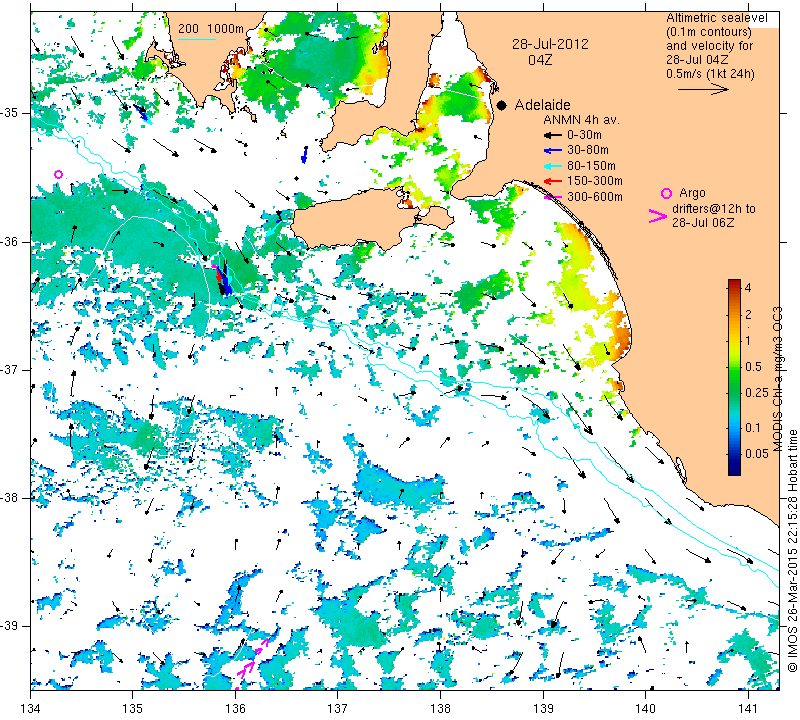Click the ANMN 4h av. legend heading
This screenshot has width=800, height=720.
[x=581, y=120]
